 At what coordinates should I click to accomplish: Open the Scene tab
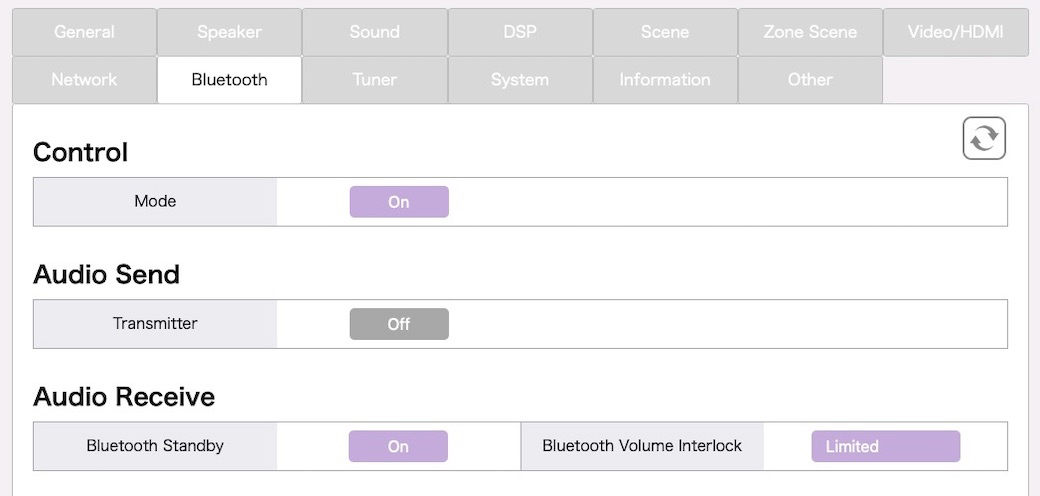click(x=665, y=32)
